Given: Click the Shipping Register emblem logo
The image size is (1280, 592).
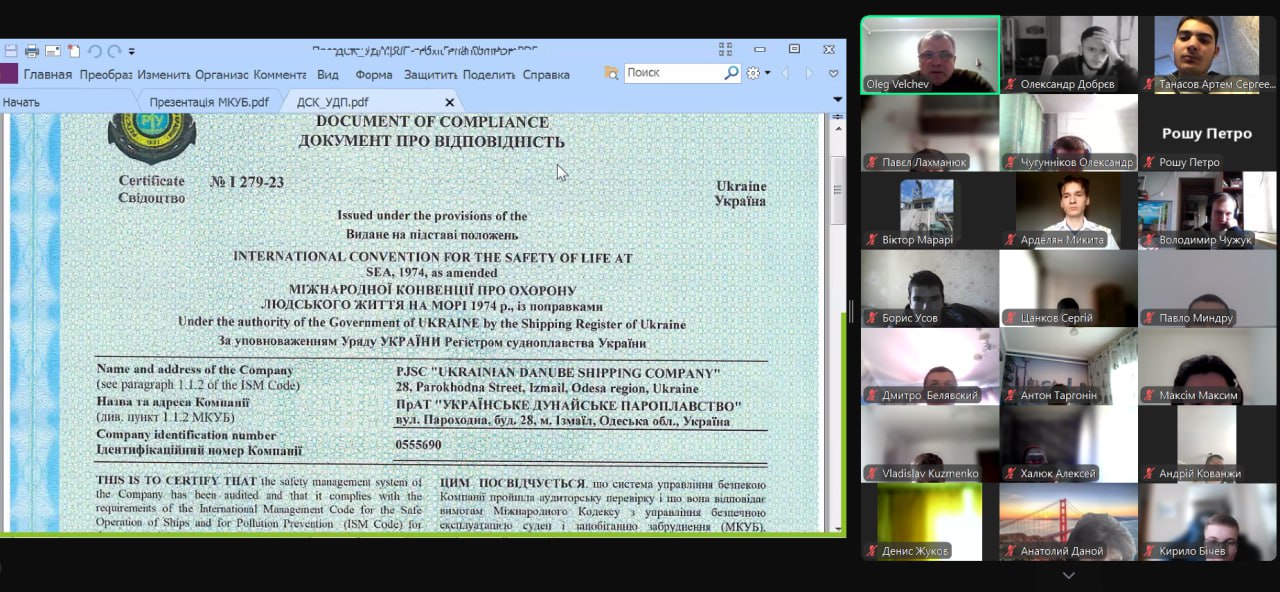Looking at the screenshot, I should pos(151,139).
